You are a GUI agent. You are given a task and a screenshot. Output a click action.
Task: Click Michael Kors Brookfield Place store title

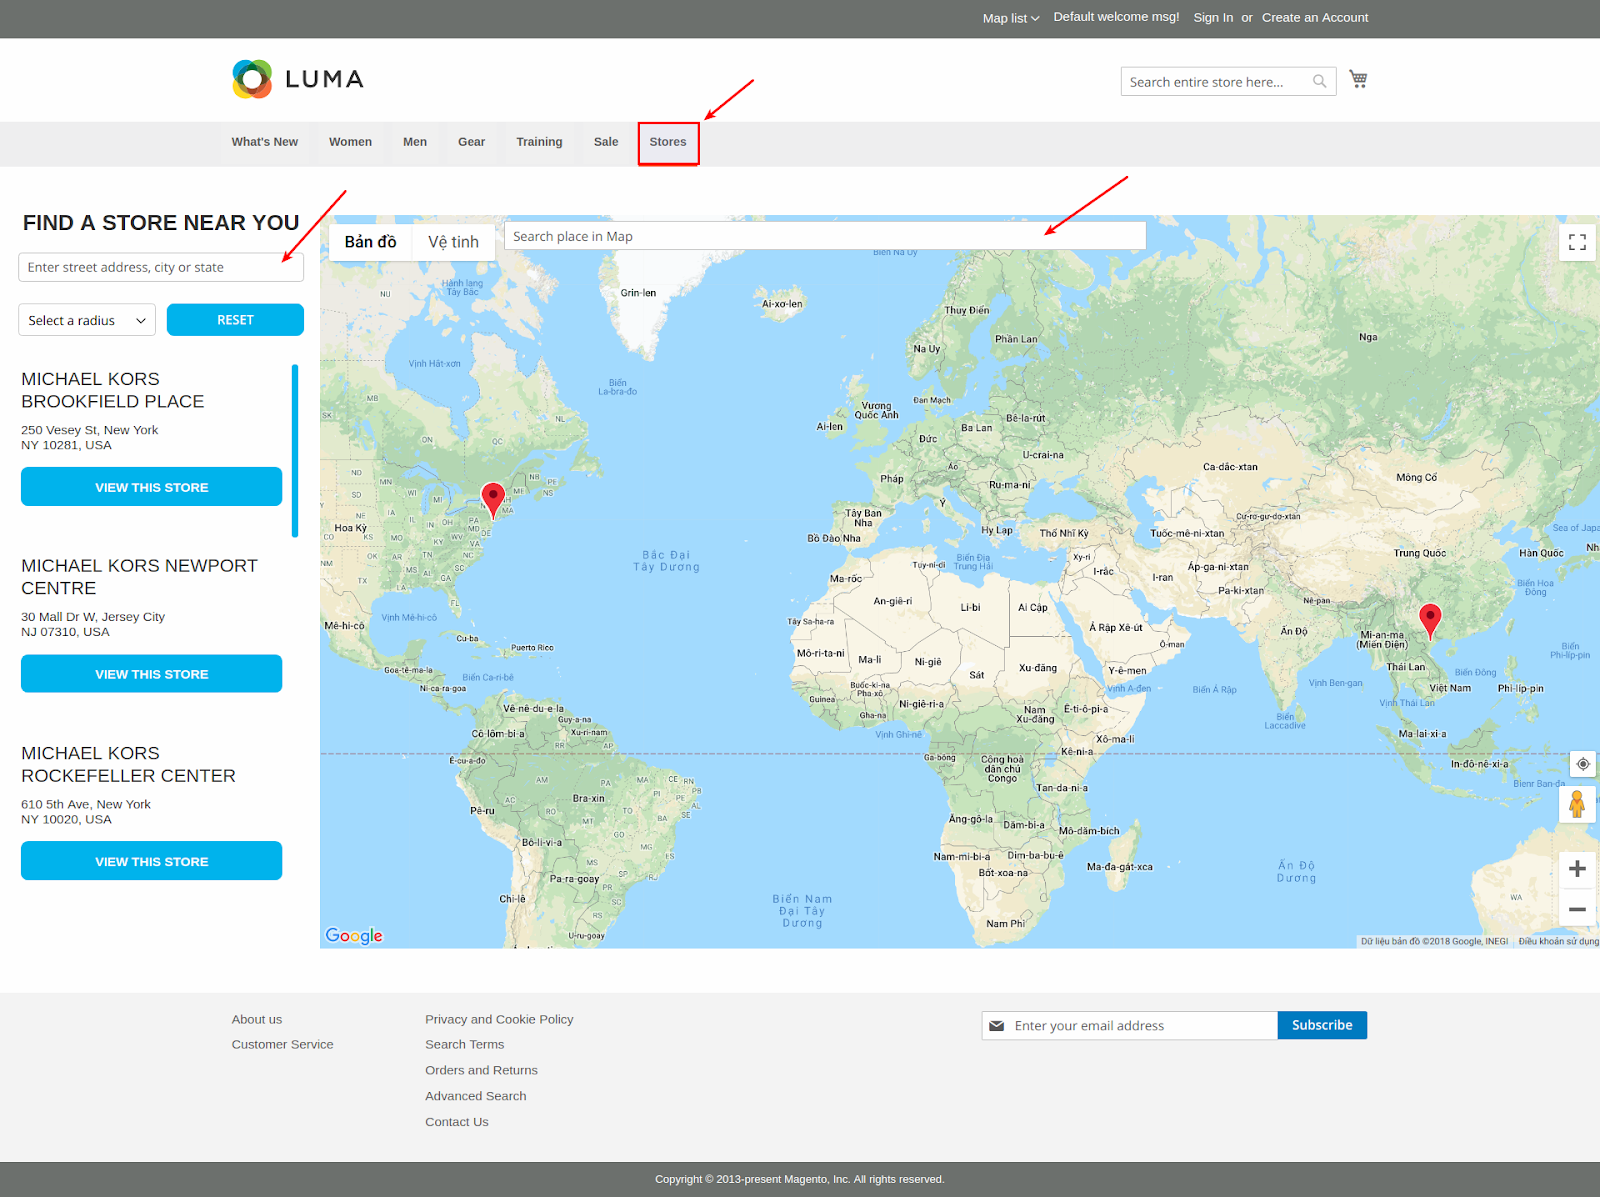113,390
